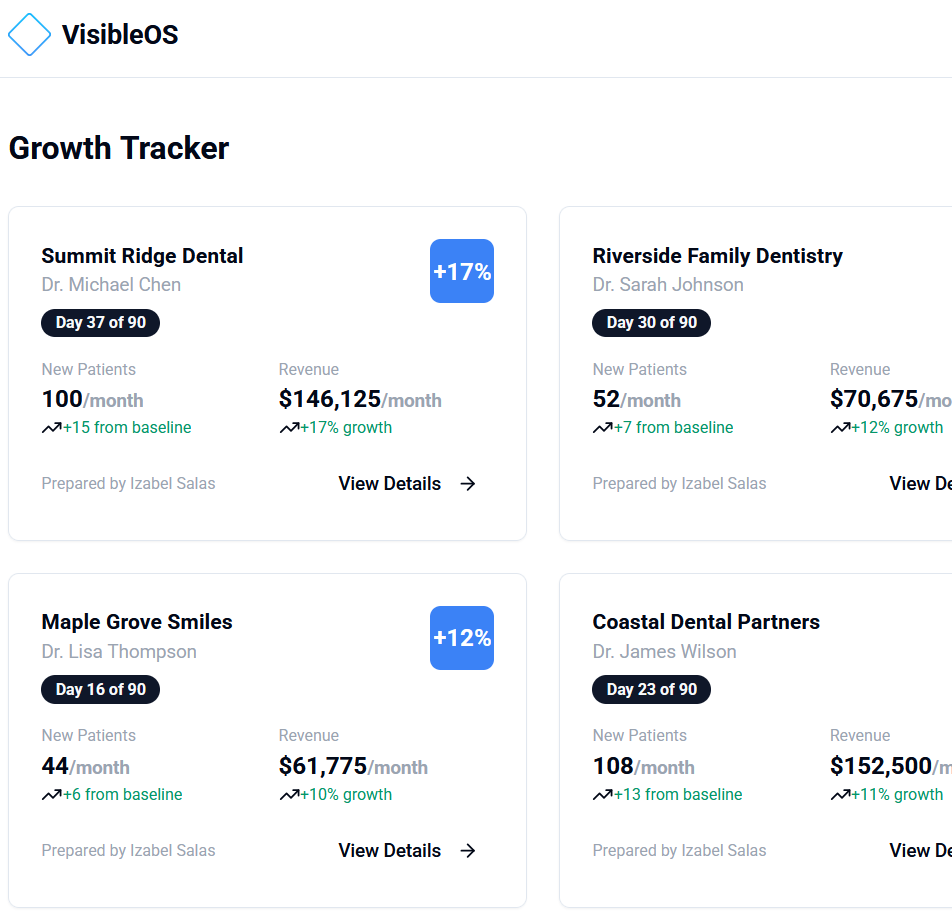Viewport: 952px width, 911px height.
Task: Click the arrow icon in Maple Grove Smiles card
Action: (468, 851)
